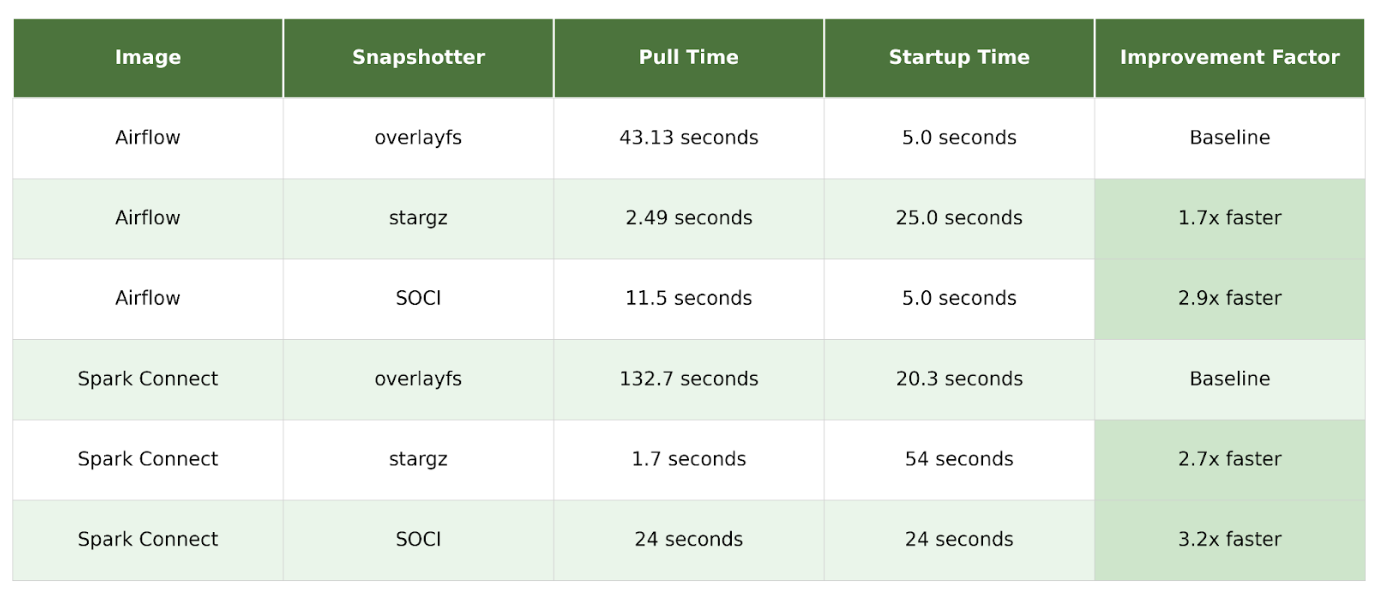
Task: Click the 54 seconds startup time cell
Action: pyautogui.click(x=959, y=459)
